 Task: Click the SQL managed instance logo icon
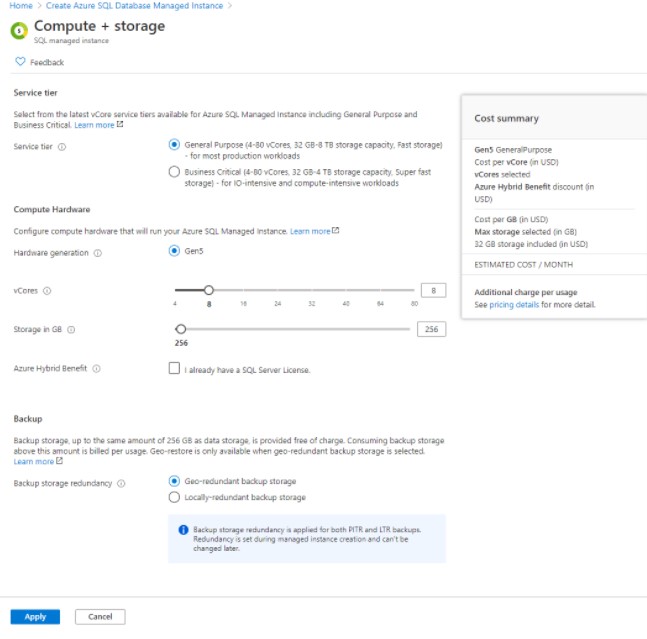click(19, 31)
